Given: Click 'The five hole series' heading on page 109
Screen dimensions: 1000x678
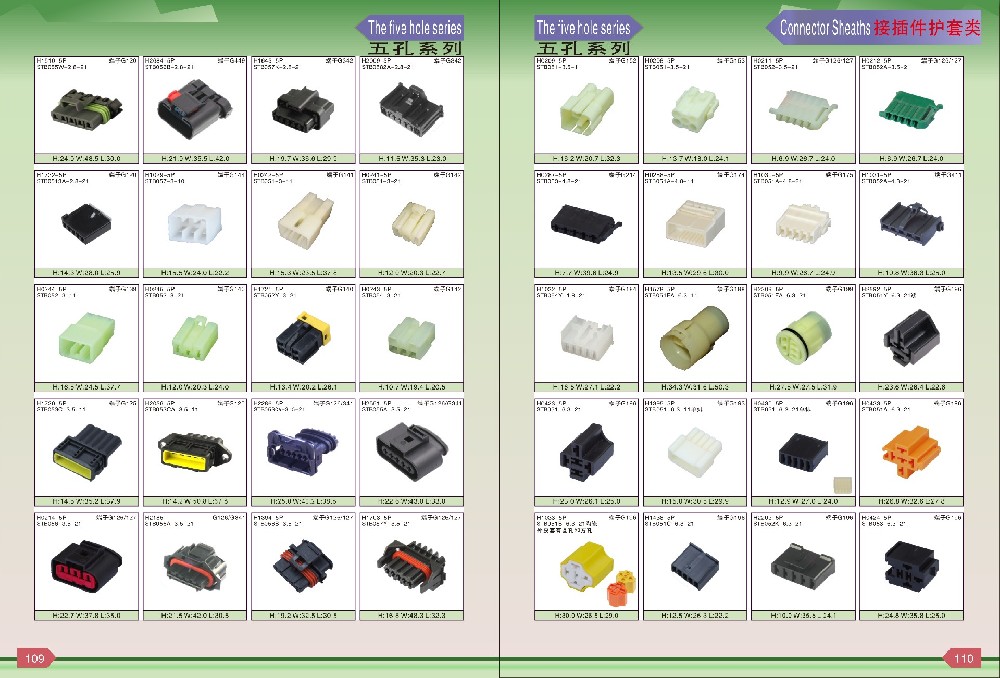Looking at the screenshot, I should 415,27.
